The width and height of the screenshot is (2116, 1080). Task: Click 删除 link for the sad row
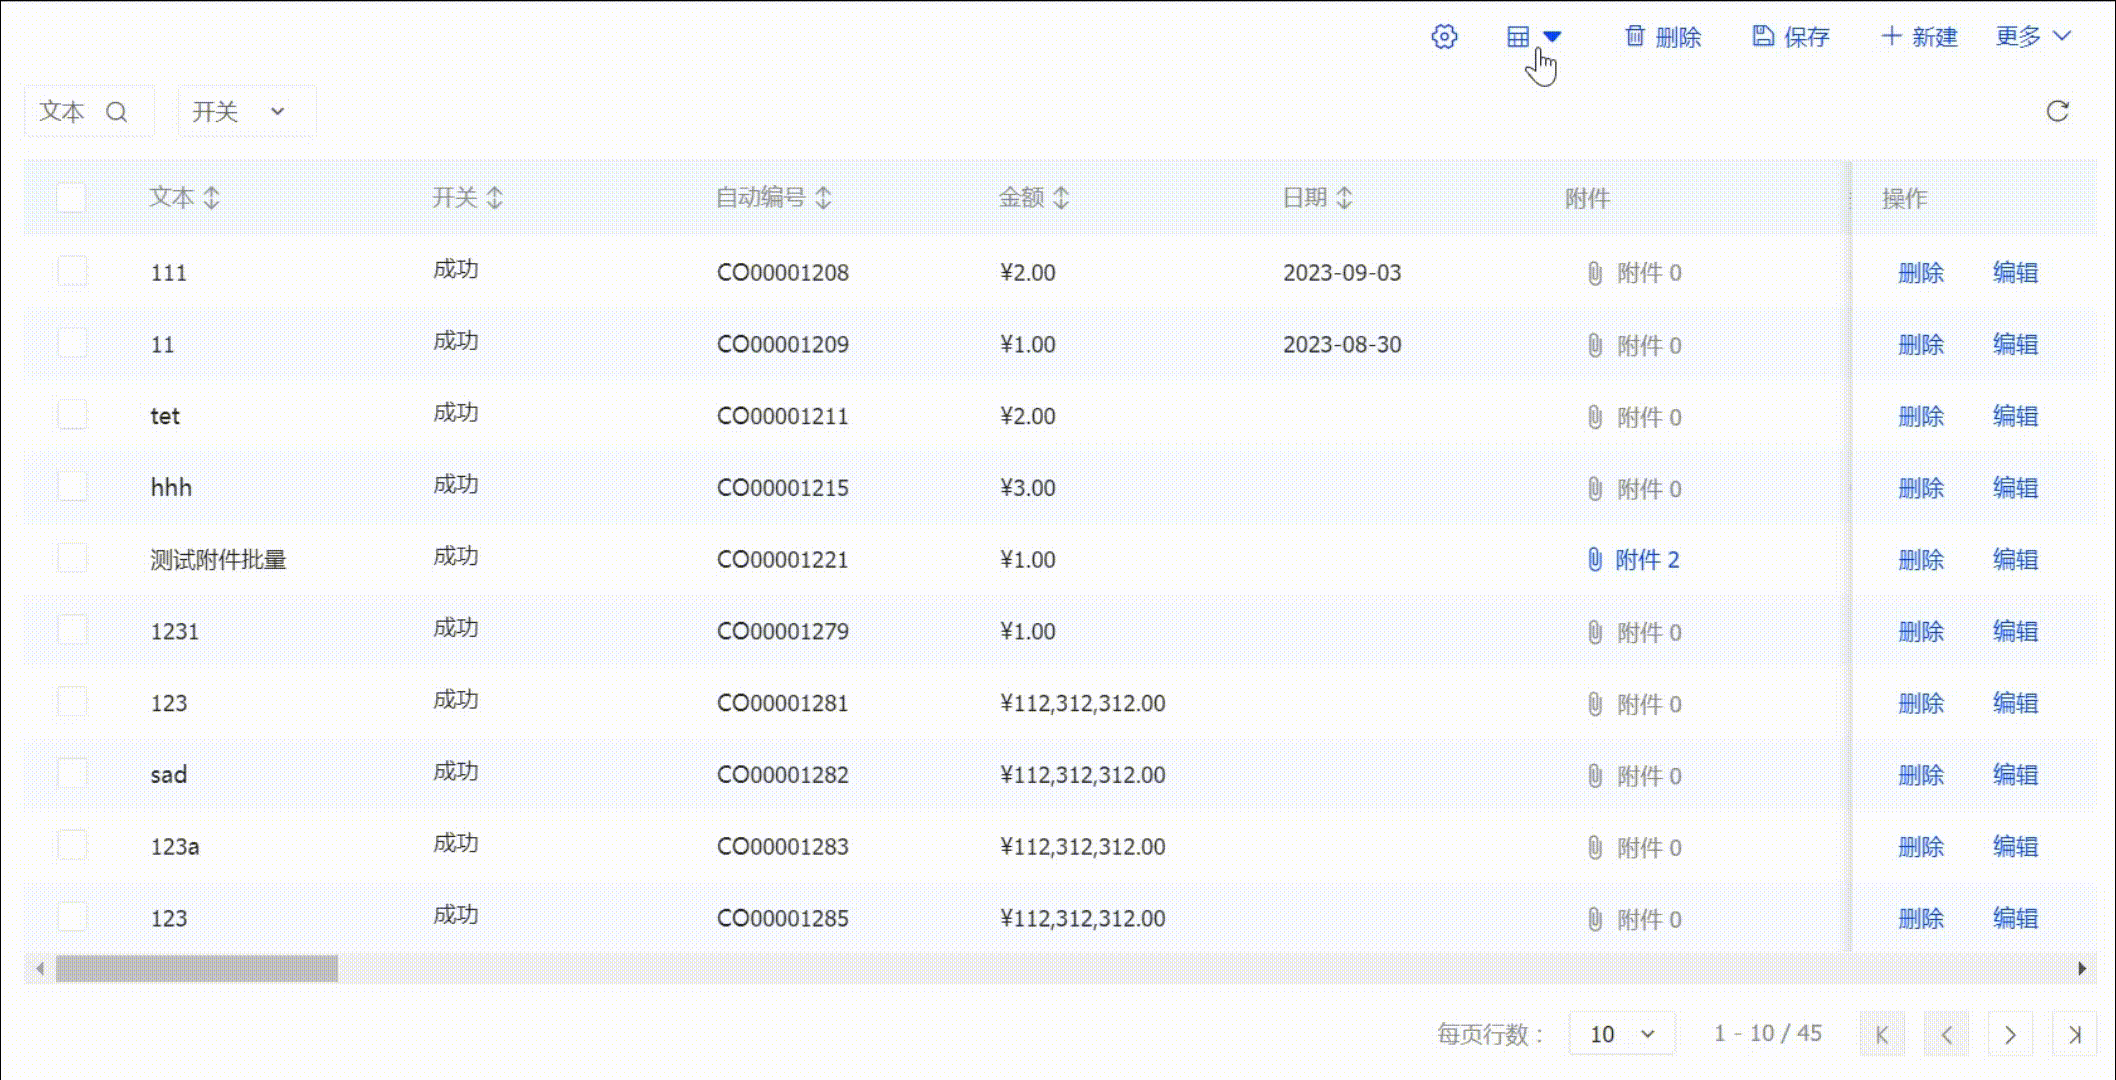coord(1921,775)
